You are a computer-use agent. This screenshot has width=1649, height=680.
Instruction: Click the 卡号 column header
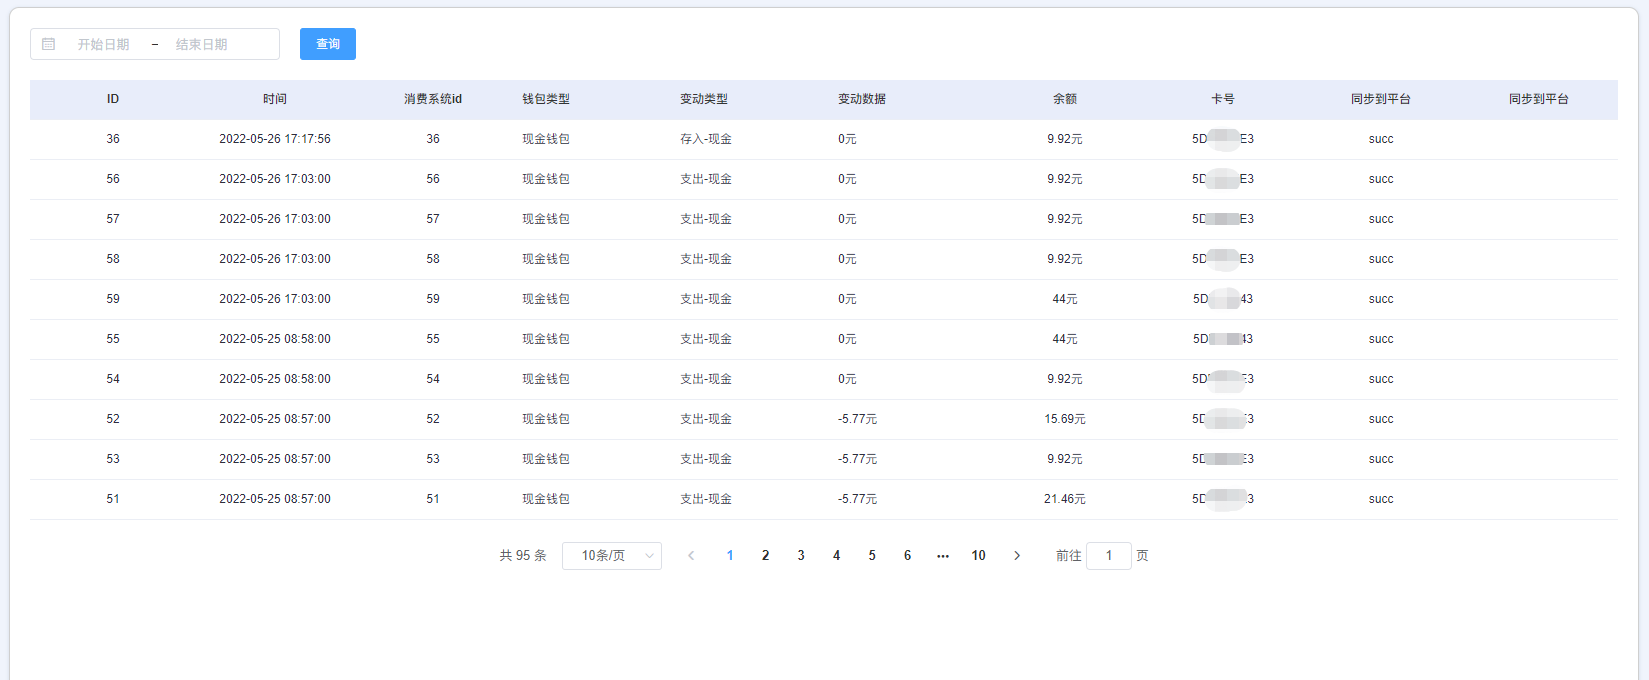[1223, 99]
